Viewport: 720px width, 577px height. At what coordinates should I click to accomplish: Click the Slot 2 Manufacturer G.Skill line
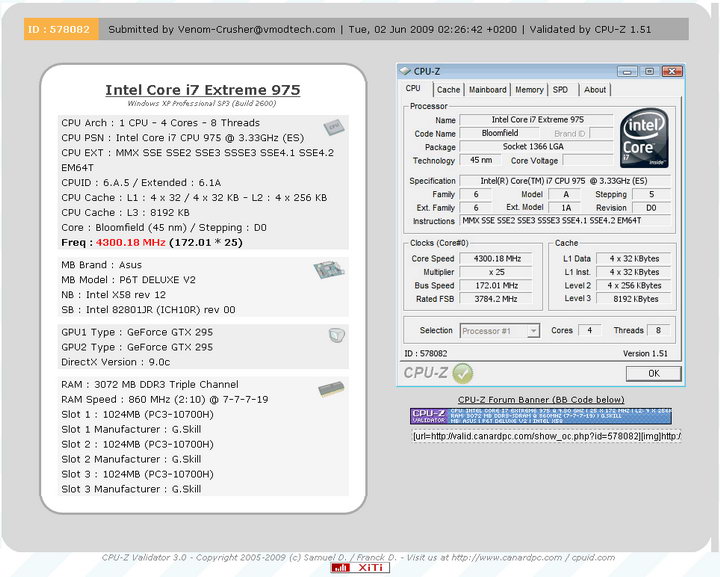131,459
